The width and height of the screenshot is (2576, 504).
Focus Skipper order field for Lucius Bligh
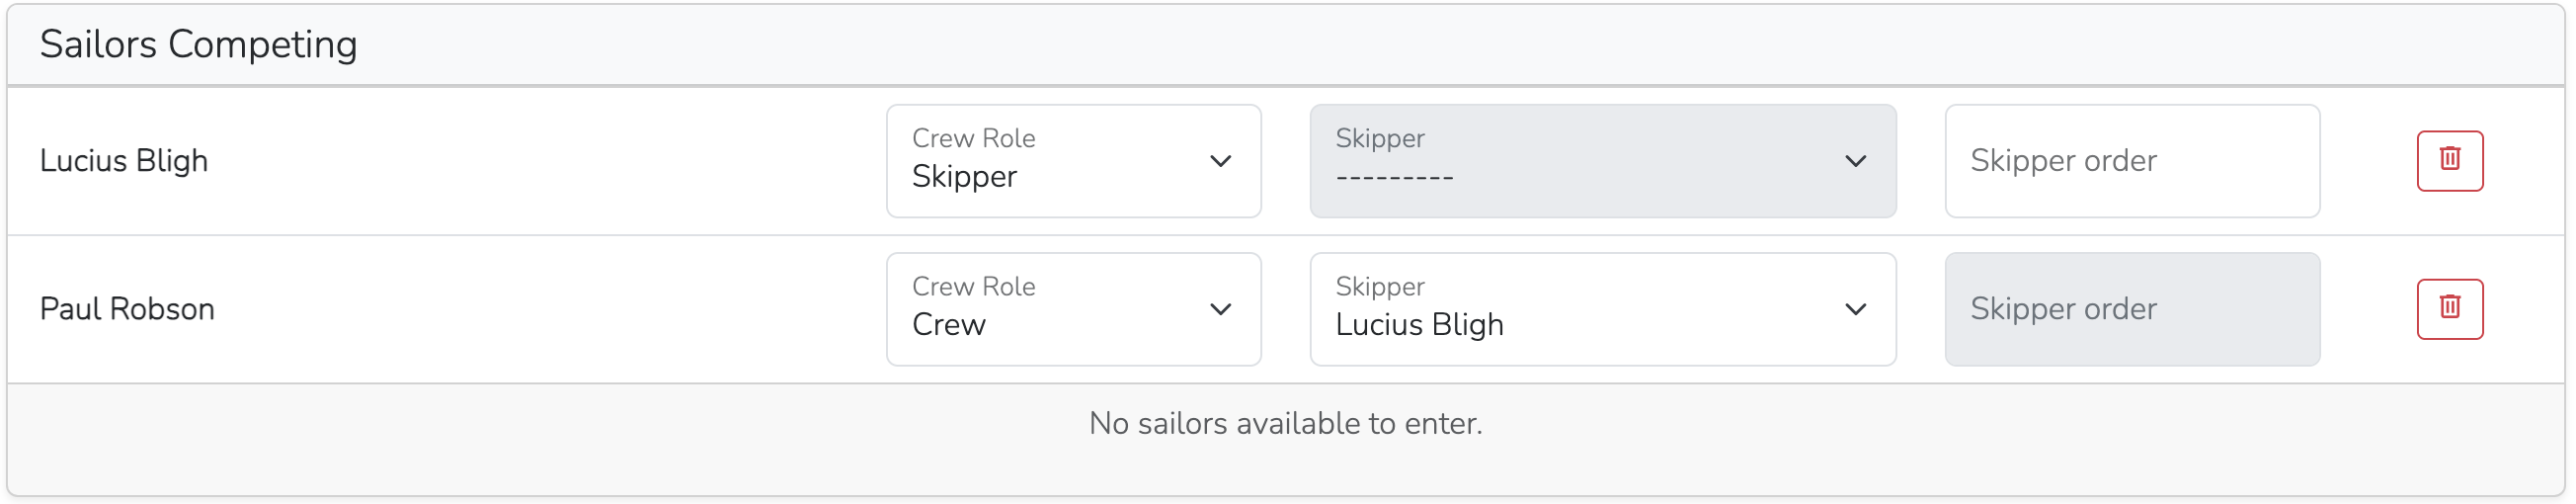pyautogui.click(x=2131, y=161)
